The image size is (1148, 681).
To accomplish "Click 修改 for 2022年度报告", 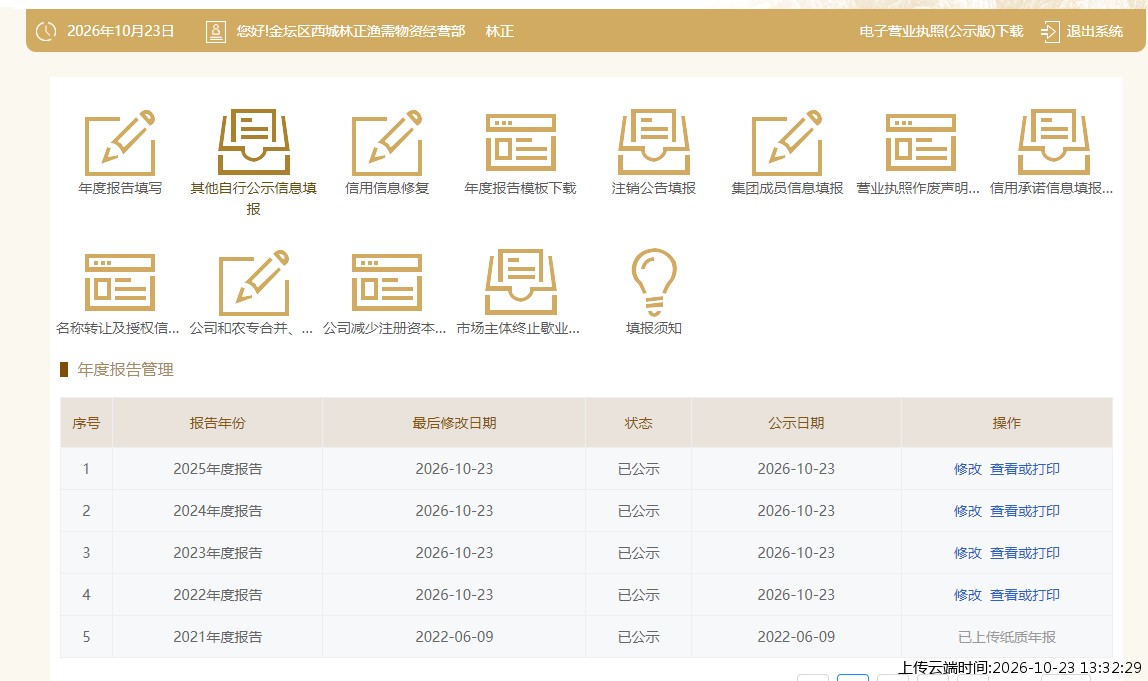I will tap(967, 595).
